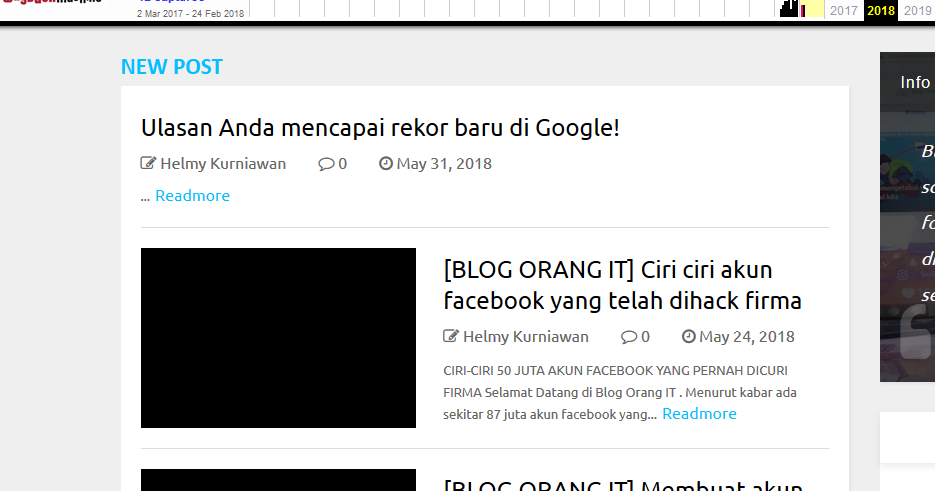
Task: Open Readmore link under the Google ulasan post
Action: (192, 196)
